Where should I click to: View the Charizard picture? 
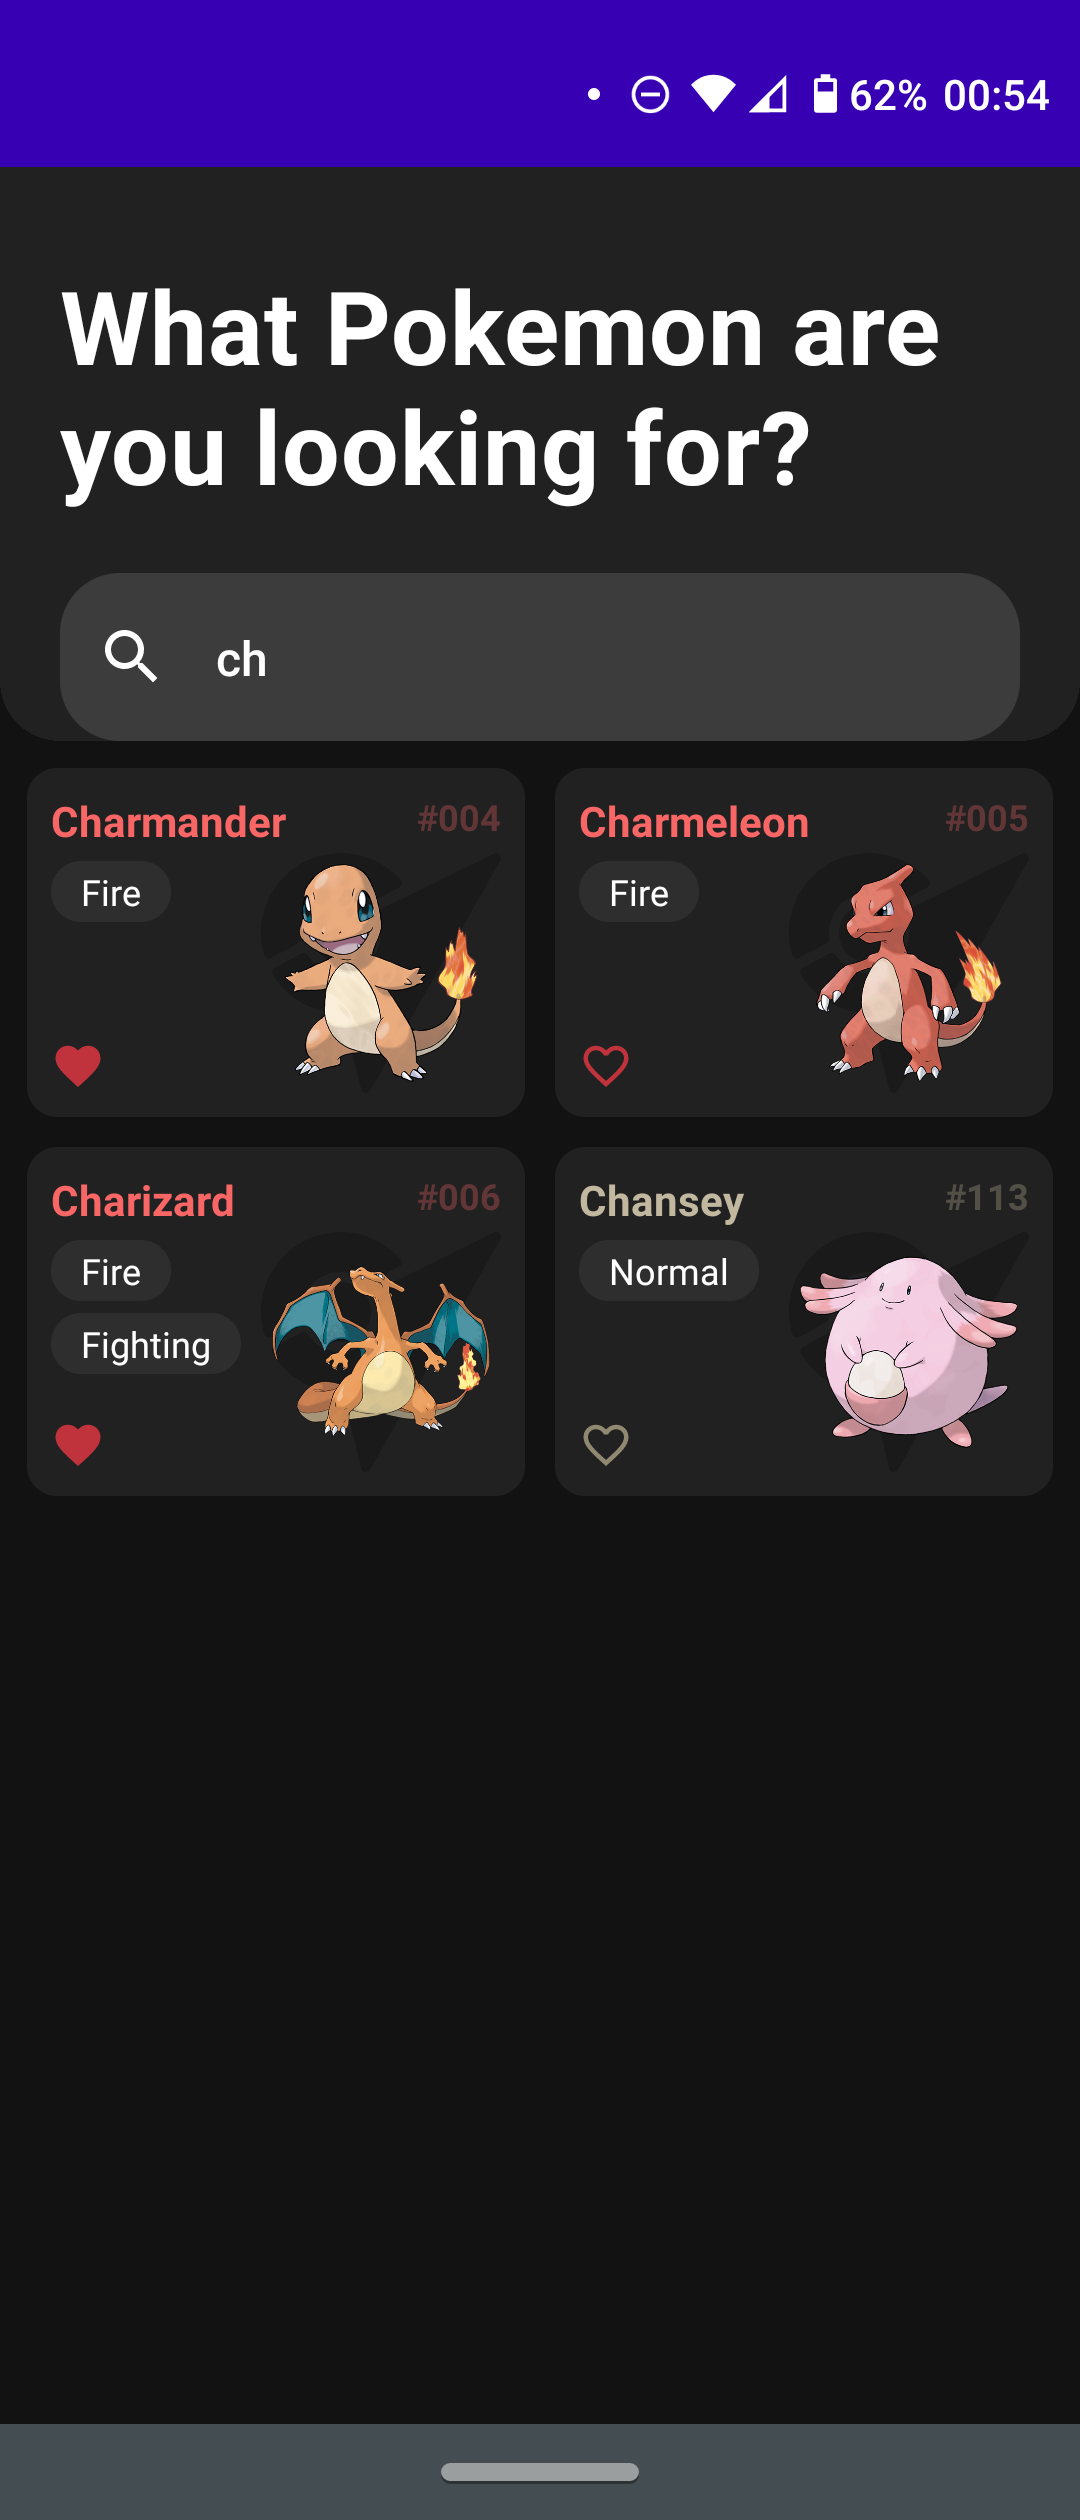click(381, 1350)
